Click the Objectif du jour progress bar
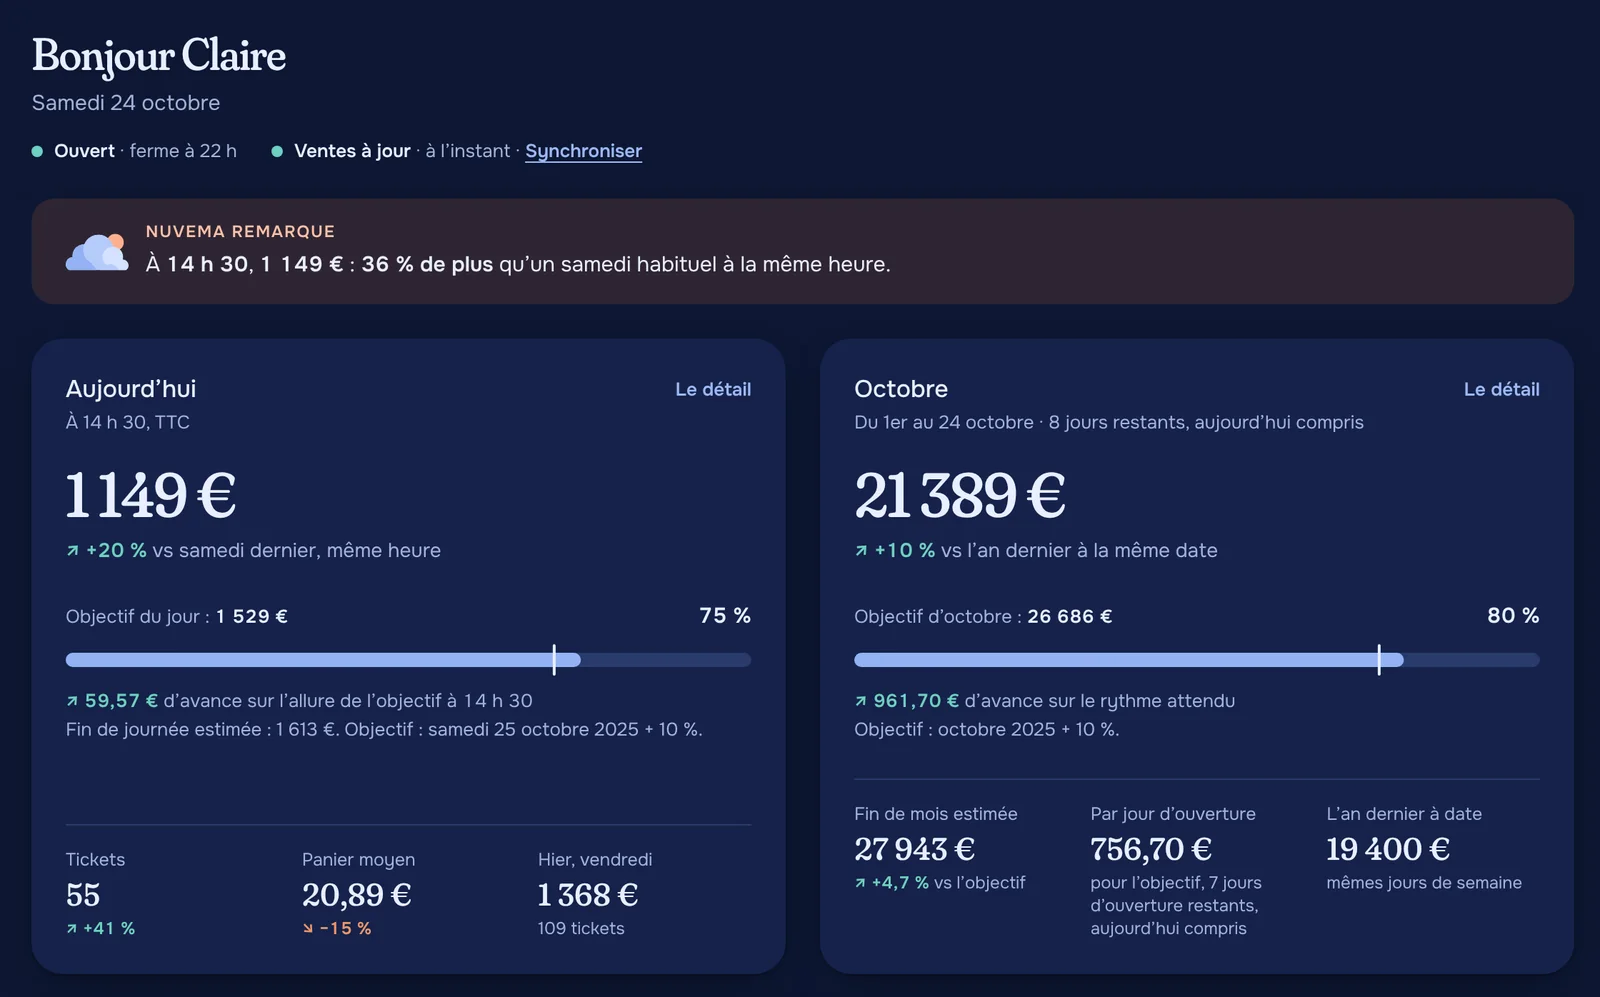The image size is (1600, 997). click(x=408, y=660)
